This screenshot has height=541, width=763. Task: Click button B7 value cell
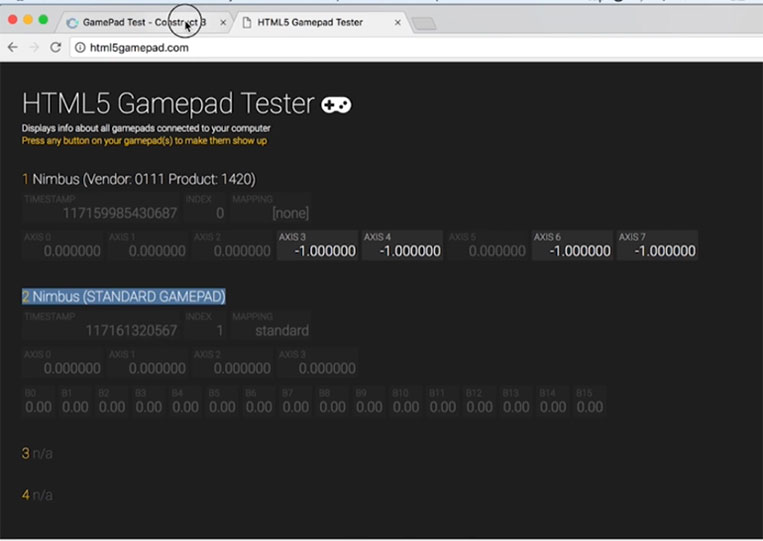[296, 402]
